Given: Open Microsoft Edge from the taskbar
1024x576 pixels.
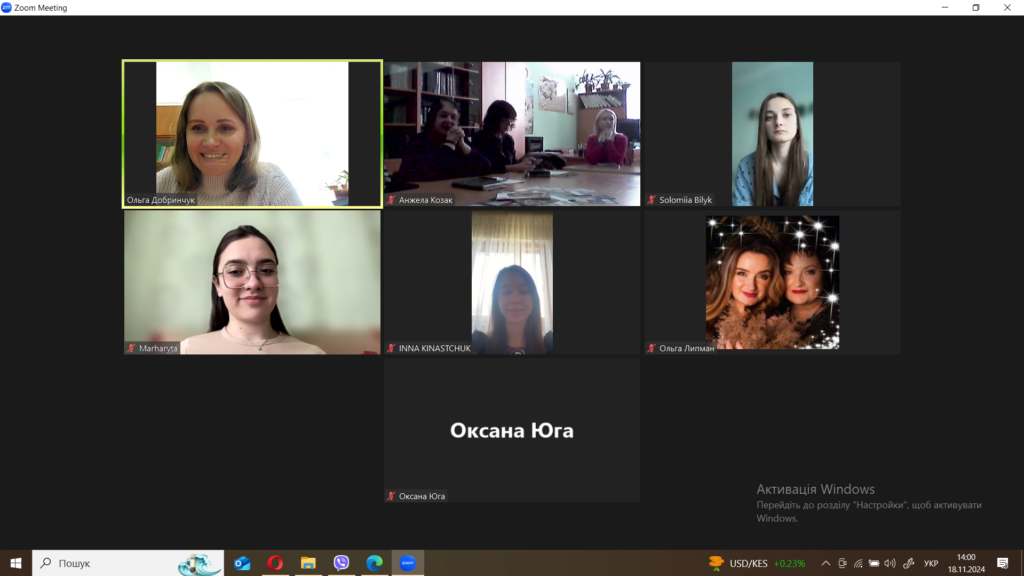Looking at the screenshot, I should (374, 563).
